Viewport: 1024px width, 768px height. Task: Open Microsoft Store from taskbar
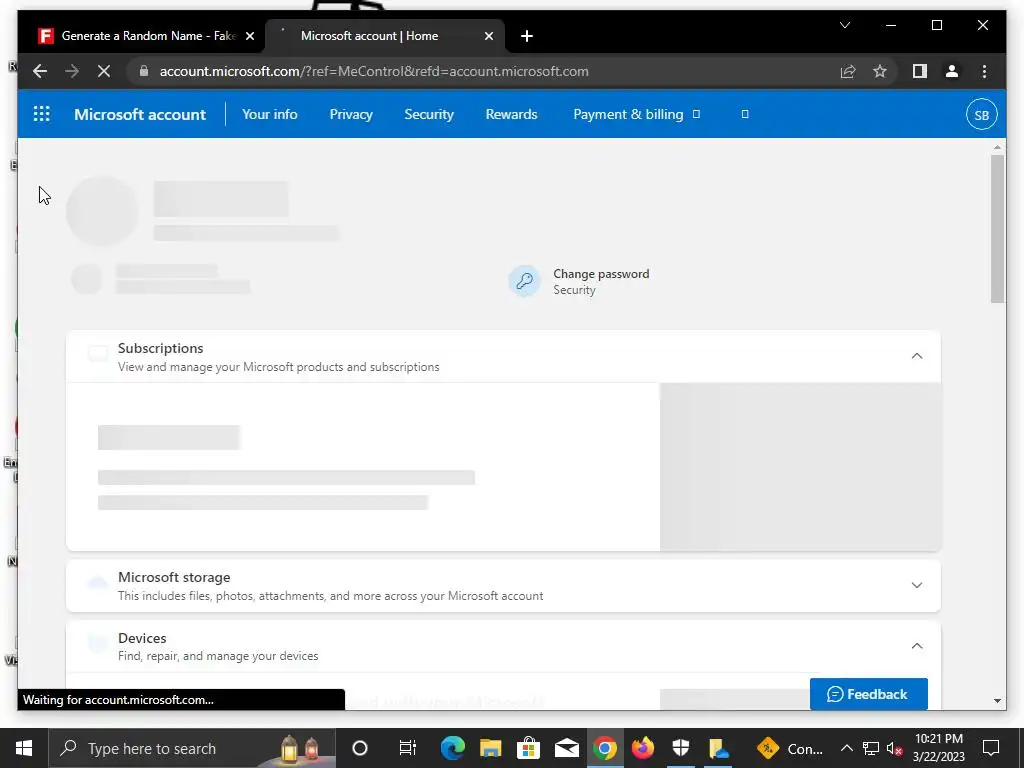point(528,748)
